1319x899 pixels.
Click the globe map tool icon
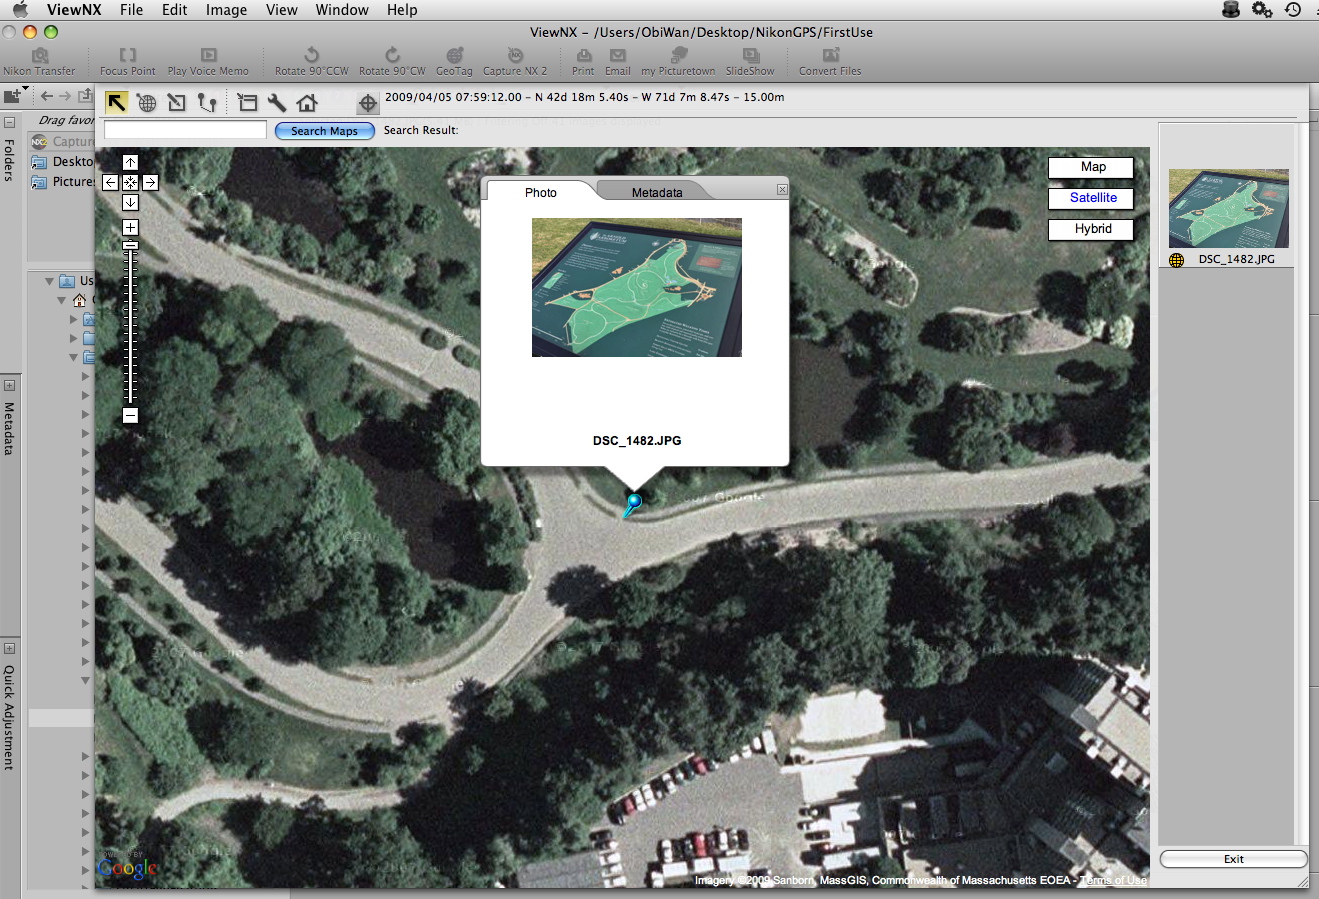click(x=147, y=102)
